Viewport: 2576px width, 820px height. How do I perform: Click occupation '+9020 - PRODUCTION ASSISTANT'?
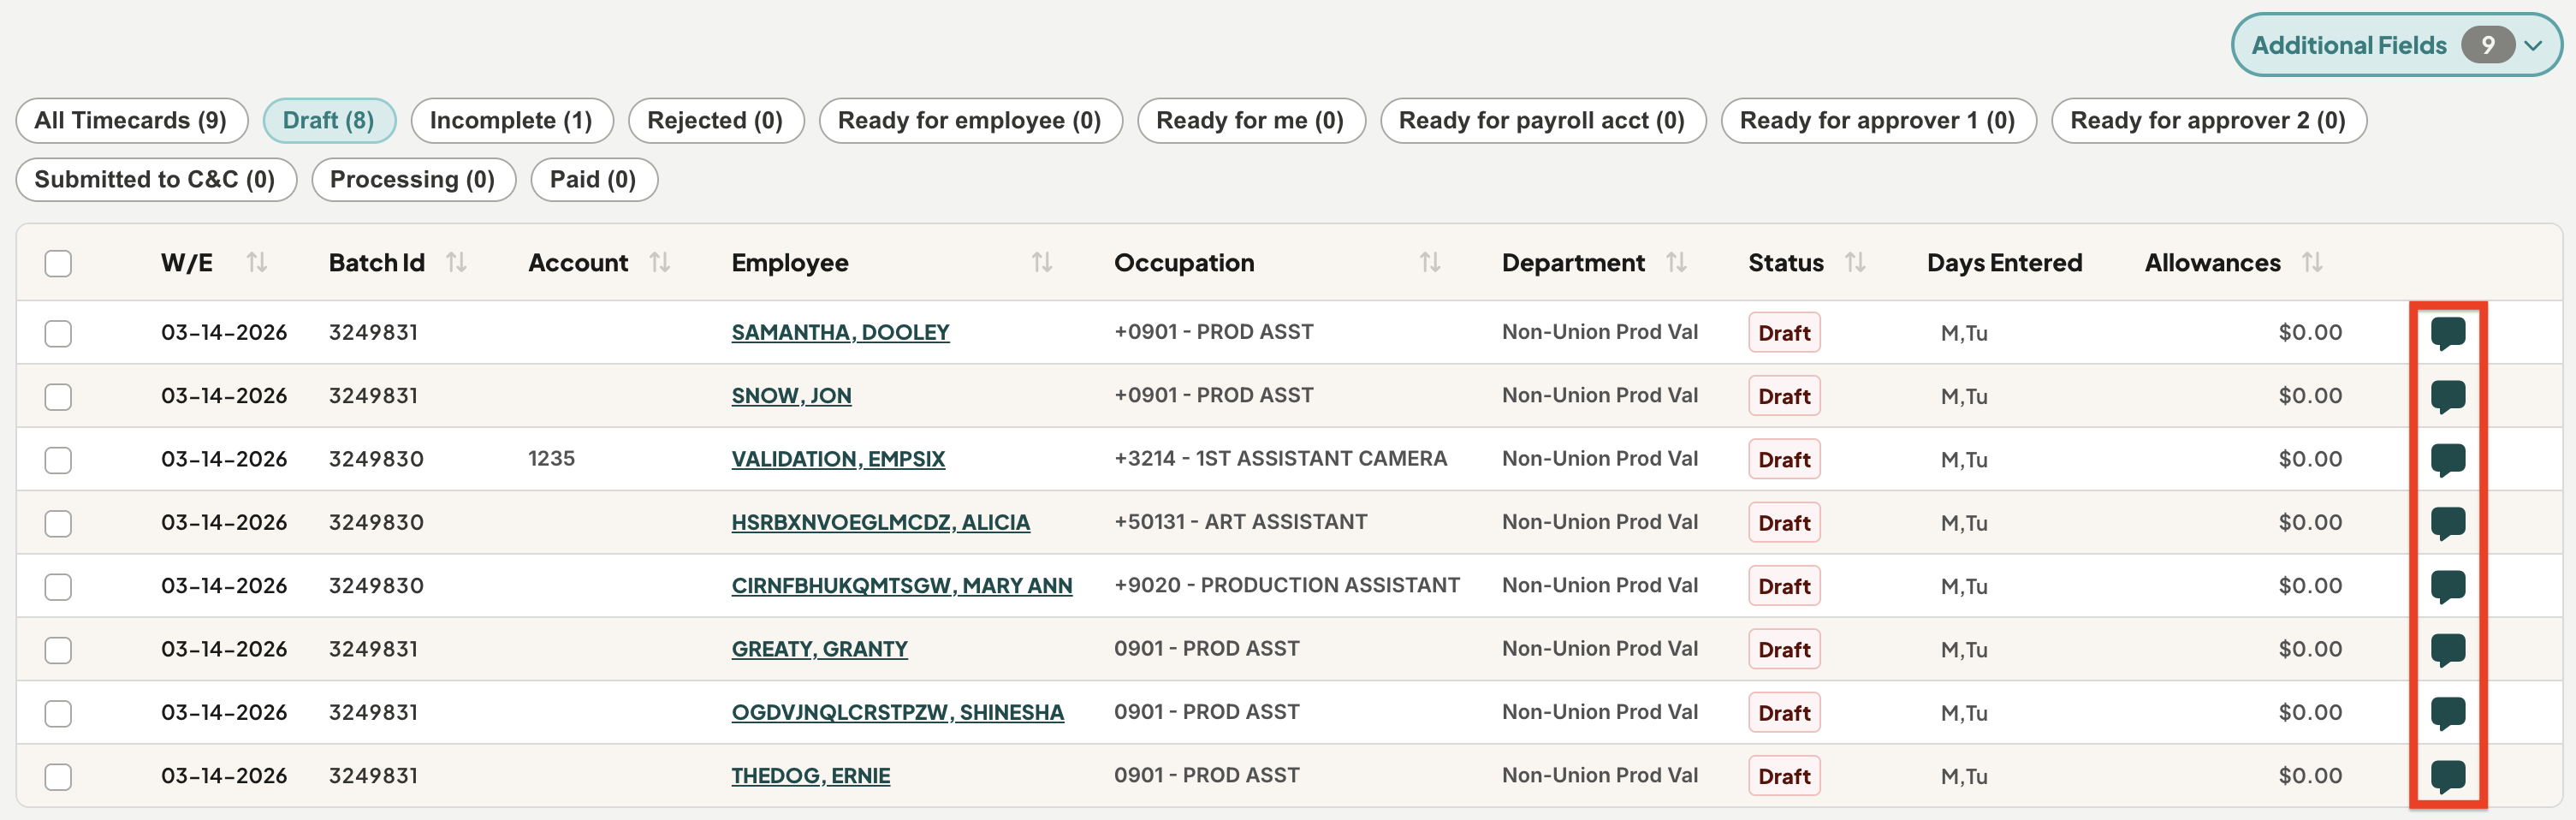pyautogui.click(x=1286, y=585)
